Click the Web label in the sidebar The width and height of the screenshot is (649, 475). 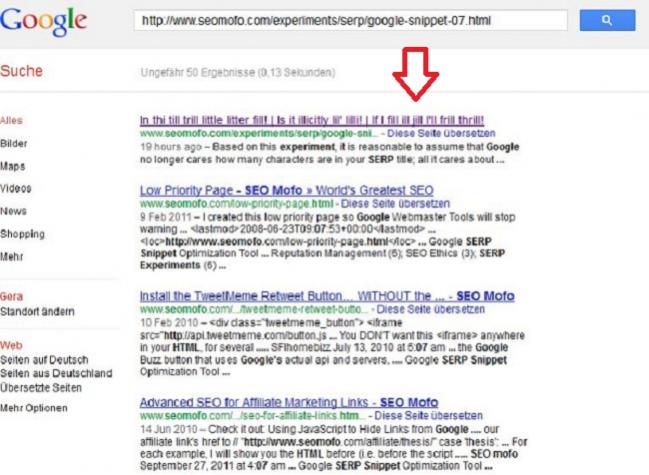point(11,345)
